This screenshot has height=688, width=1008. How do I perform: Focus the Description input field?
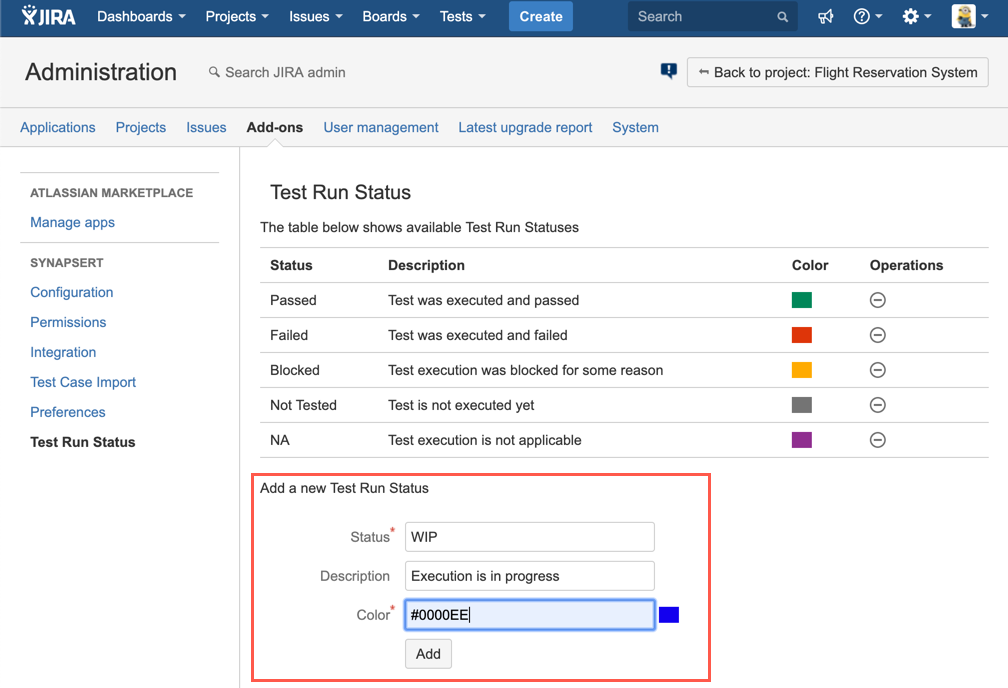point(530,576)
